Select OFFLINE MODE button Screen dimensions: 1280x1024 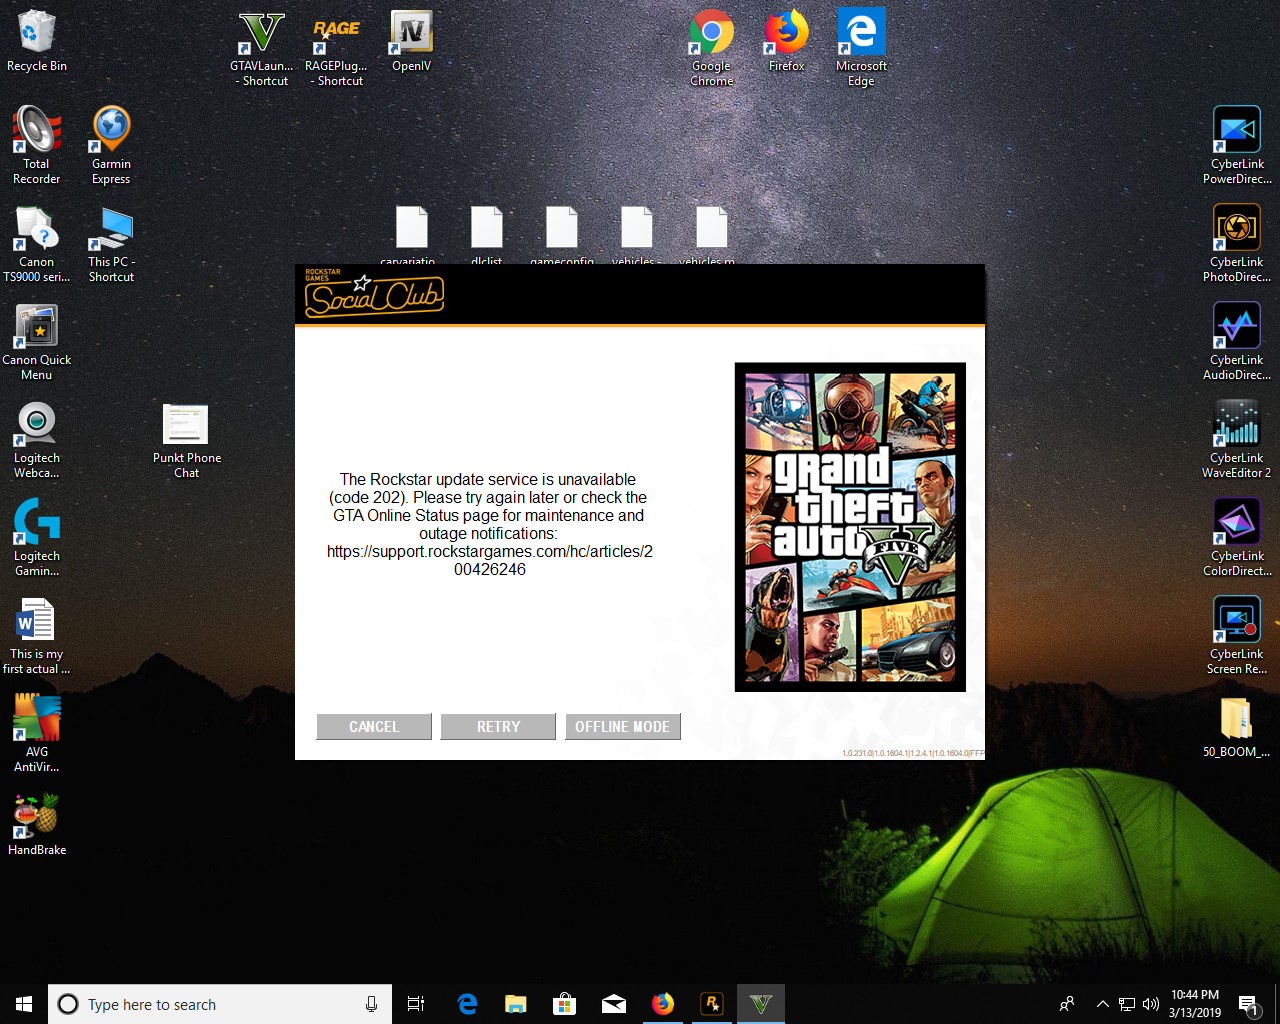(622, 727)
